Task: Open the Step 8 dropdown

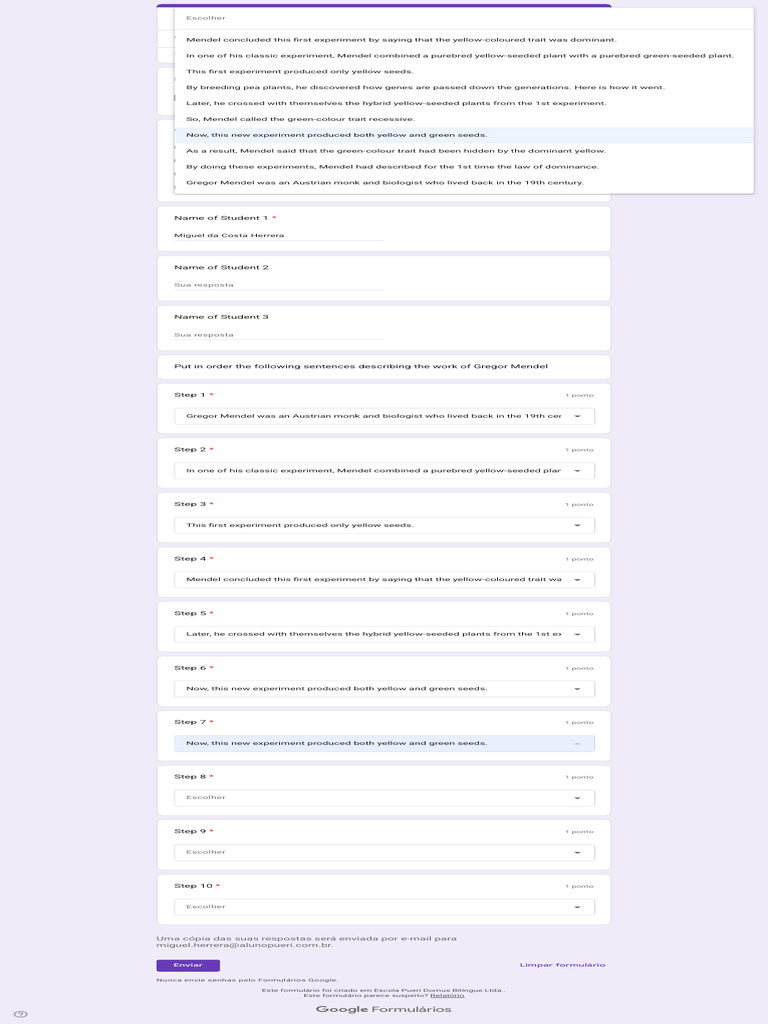Action: [x=384, y=798]
